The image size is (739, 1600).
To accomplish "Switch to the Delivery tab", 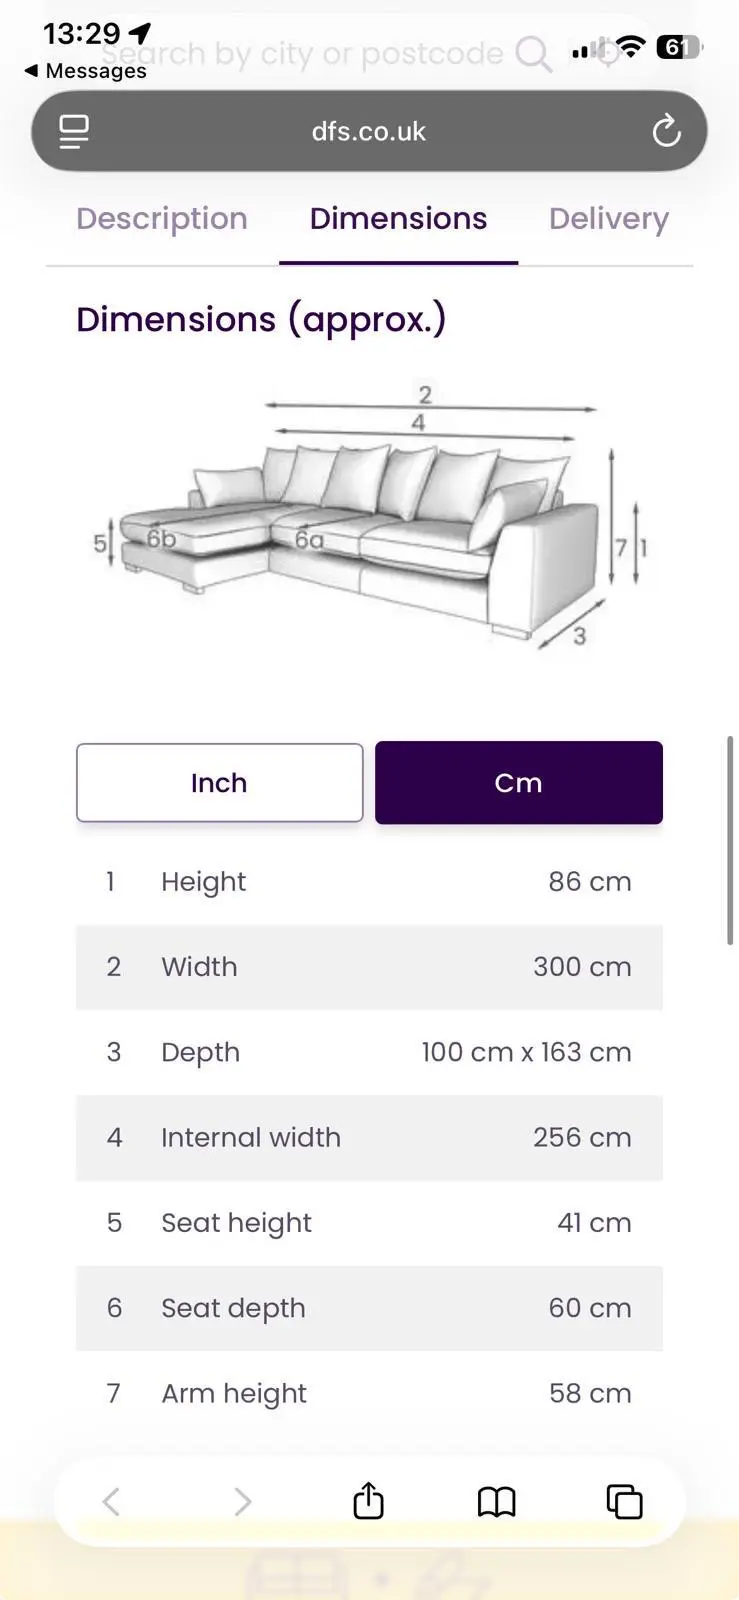I will 608,219.
